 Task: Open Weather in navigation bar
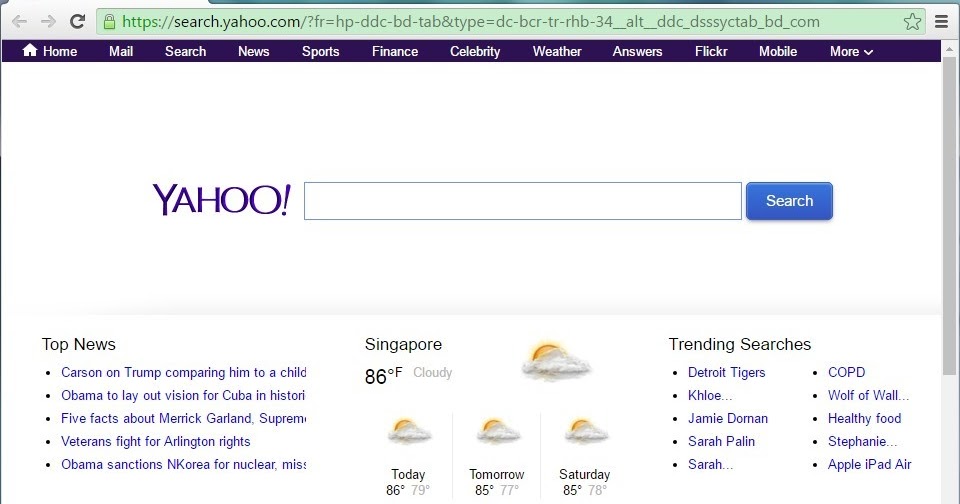click(557, 51)
